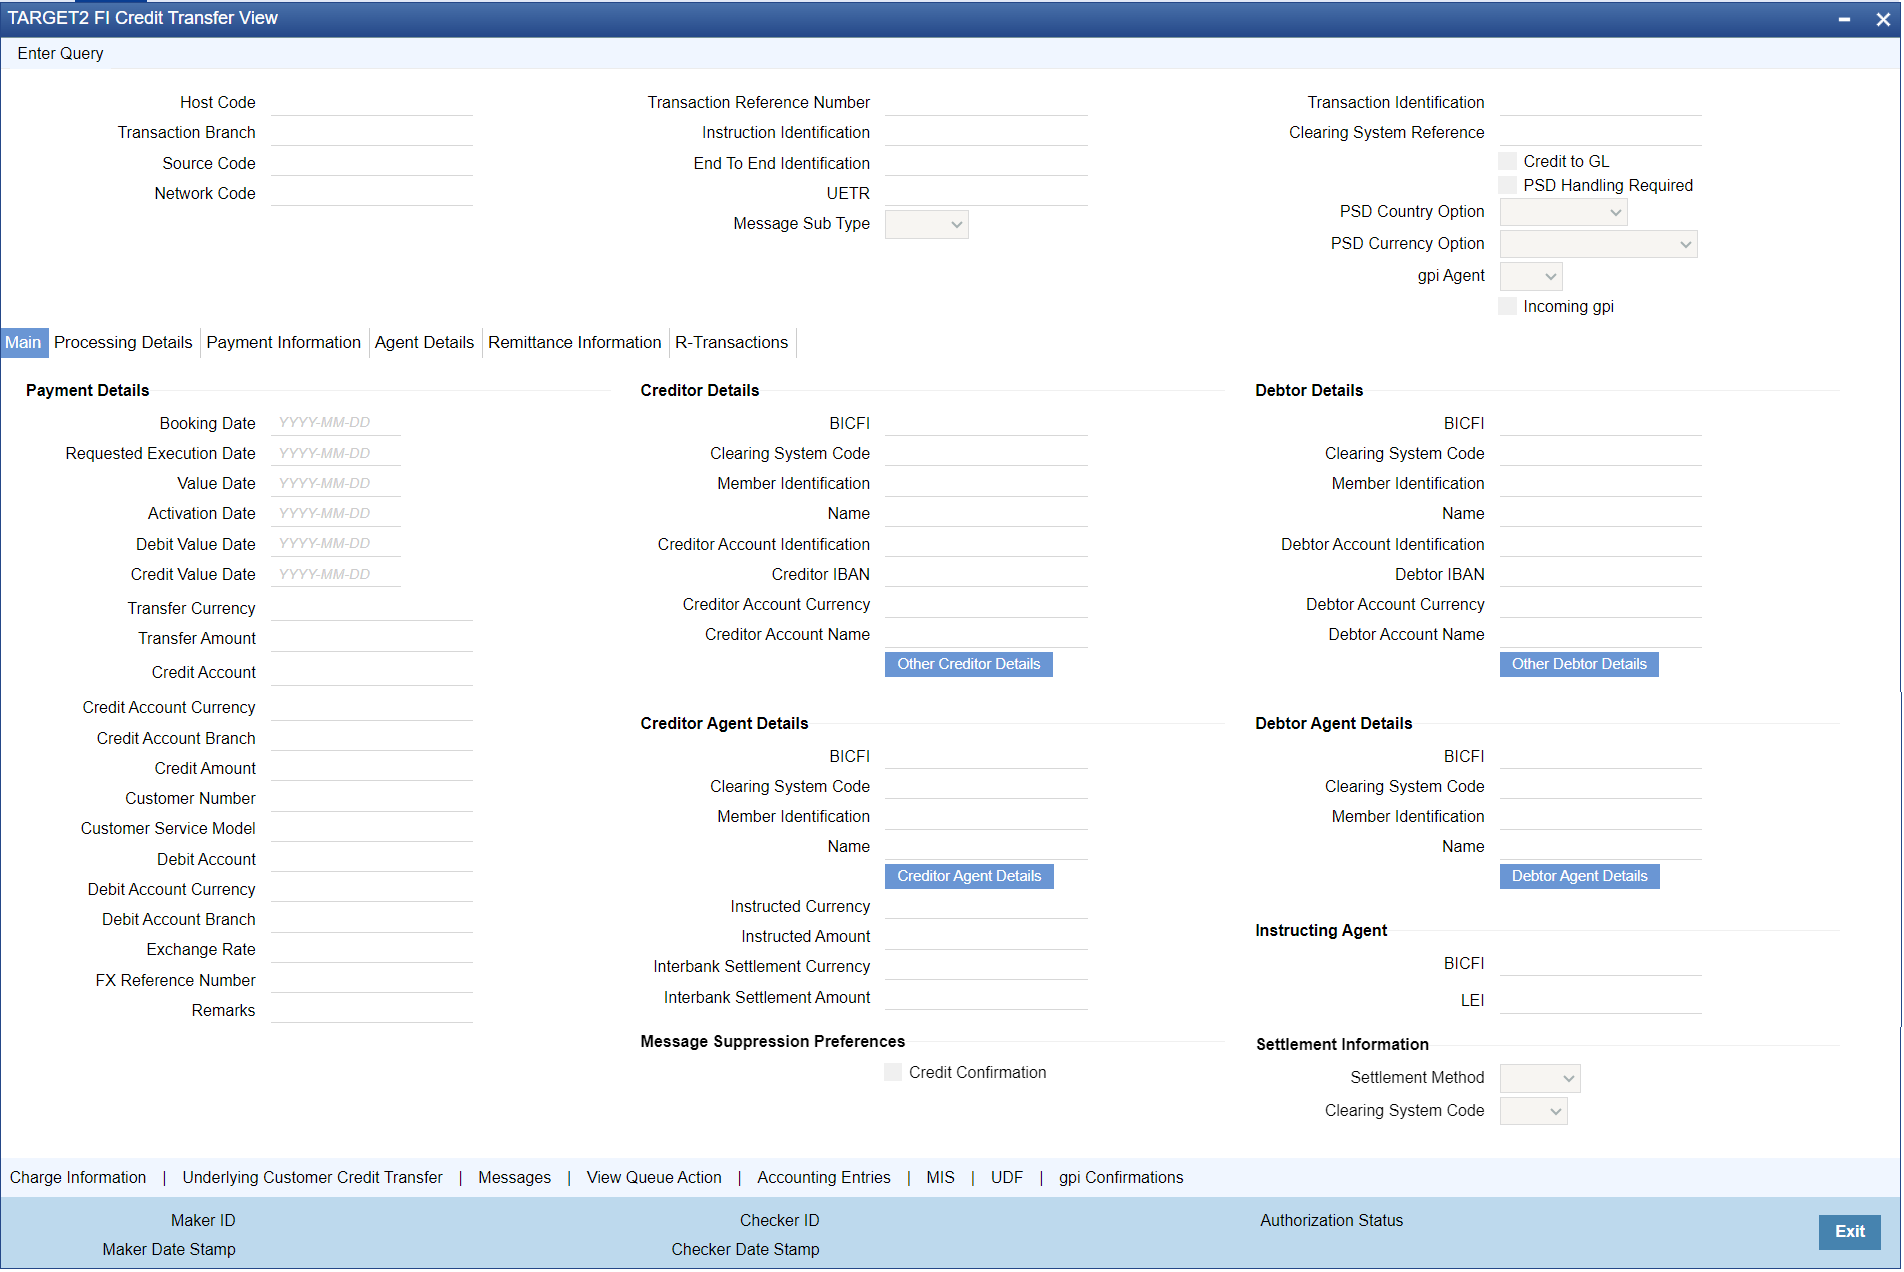Open the MIS link
The height and width of the screenshot is (1272, 1904).
tap(941, 1178)
